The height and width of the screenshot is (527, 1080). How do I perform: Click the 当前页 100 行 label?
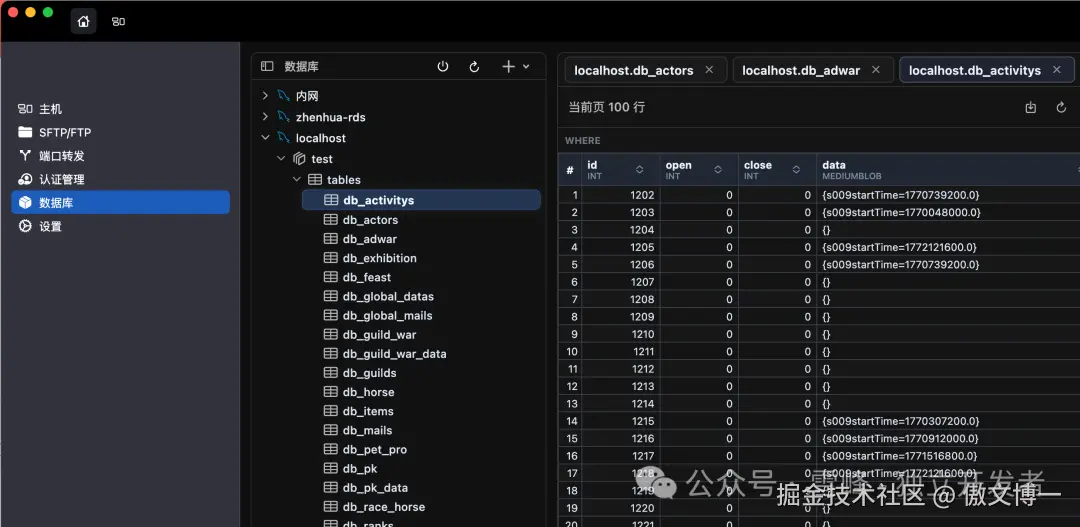point(606,107)
